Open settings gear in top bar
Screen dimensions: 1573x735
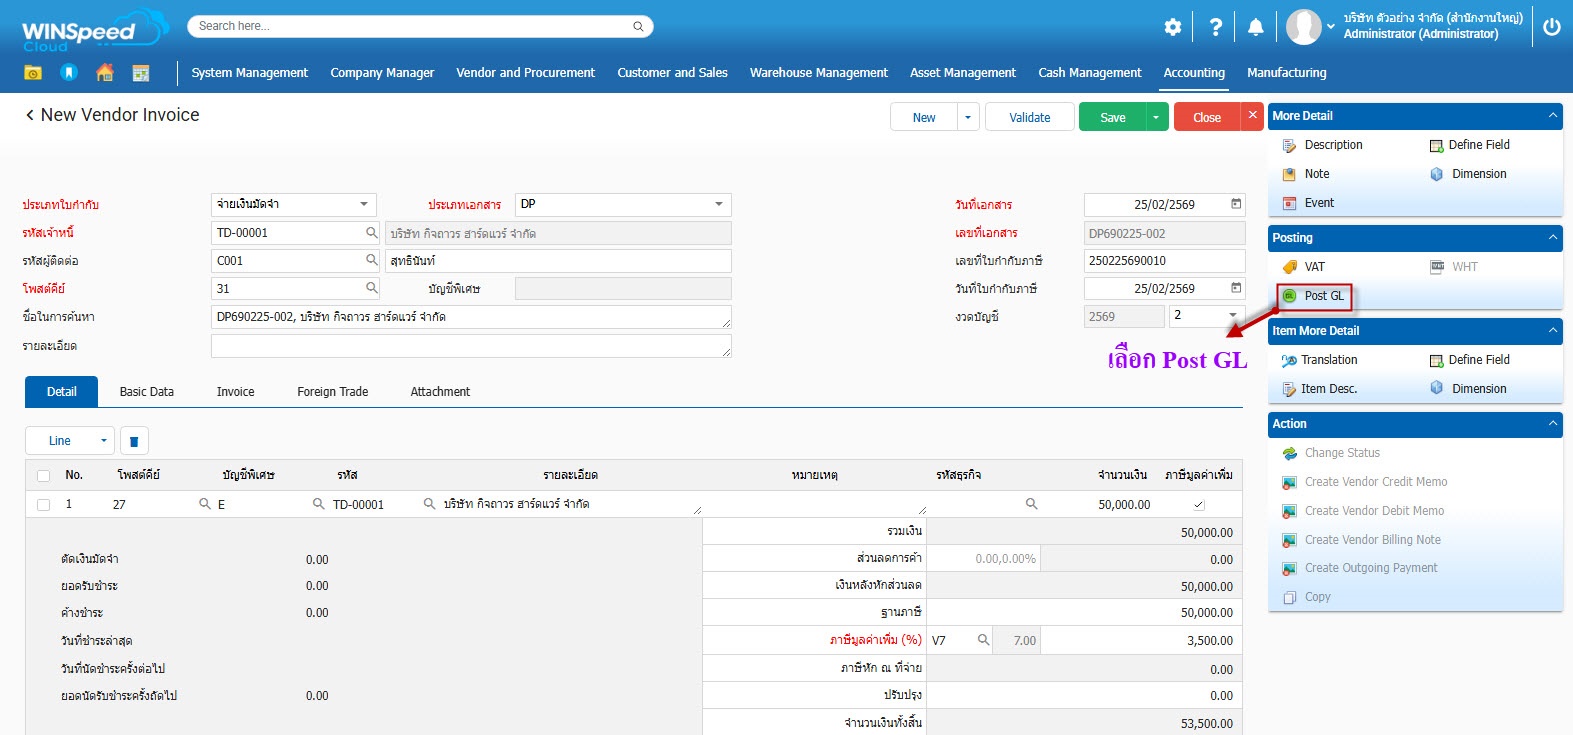pos(1173,28)
